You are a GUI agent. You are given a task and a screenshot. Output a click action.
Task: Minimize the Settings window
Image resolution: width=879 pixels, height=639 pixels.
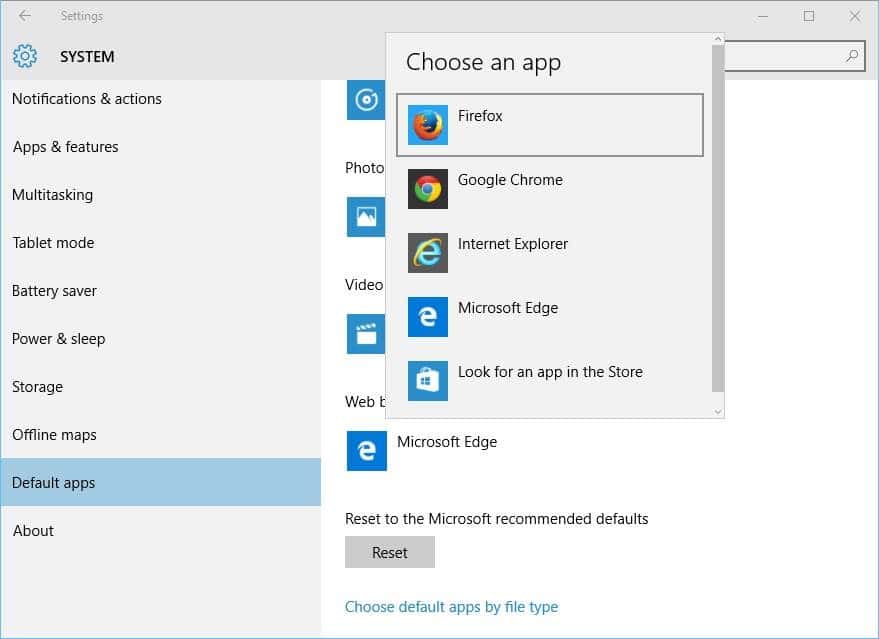(762, 16)
